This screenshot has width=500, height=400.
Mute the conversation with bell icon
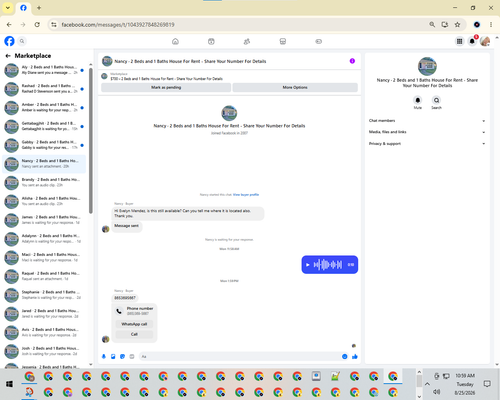point(418,100)
